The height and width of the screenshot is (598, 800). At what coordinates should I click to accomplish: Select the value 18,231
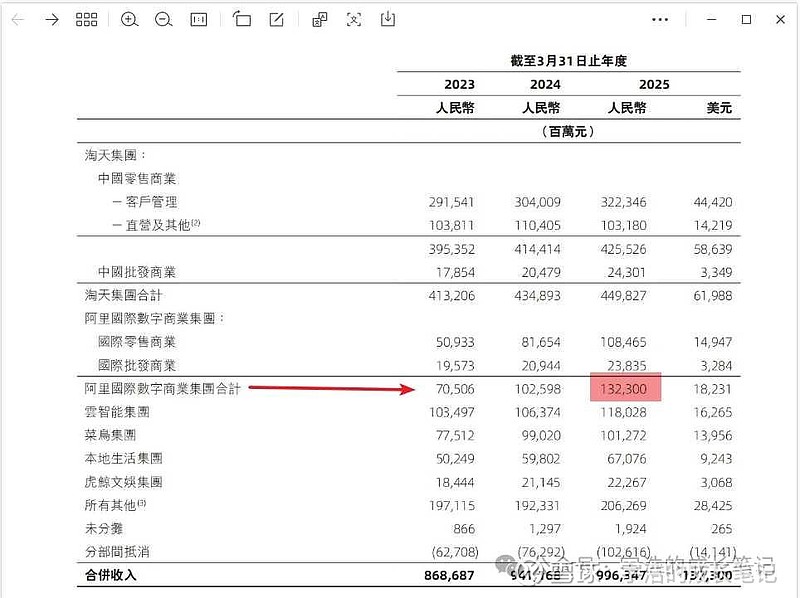click(713, 389)
